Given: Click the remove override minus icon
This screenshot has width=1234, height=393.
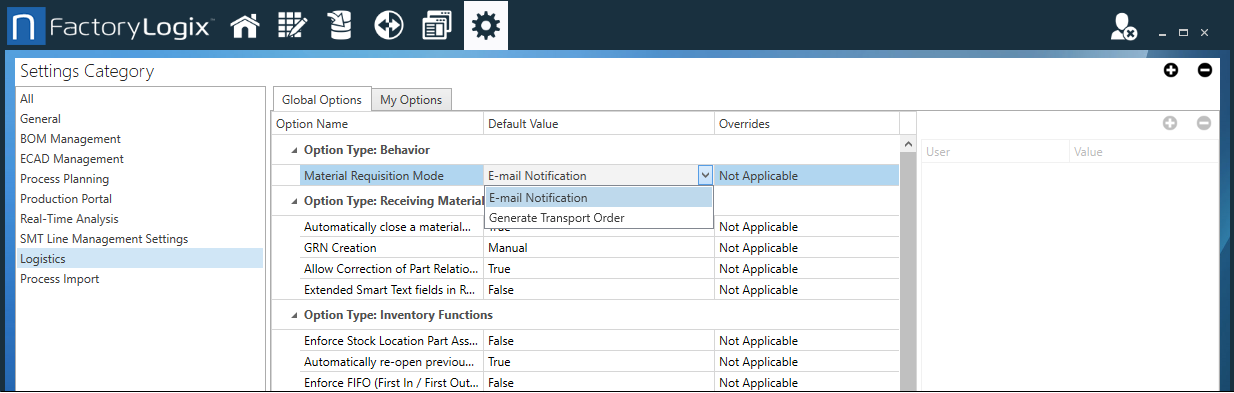Looking at the screenshot, I should [1204, 123].
